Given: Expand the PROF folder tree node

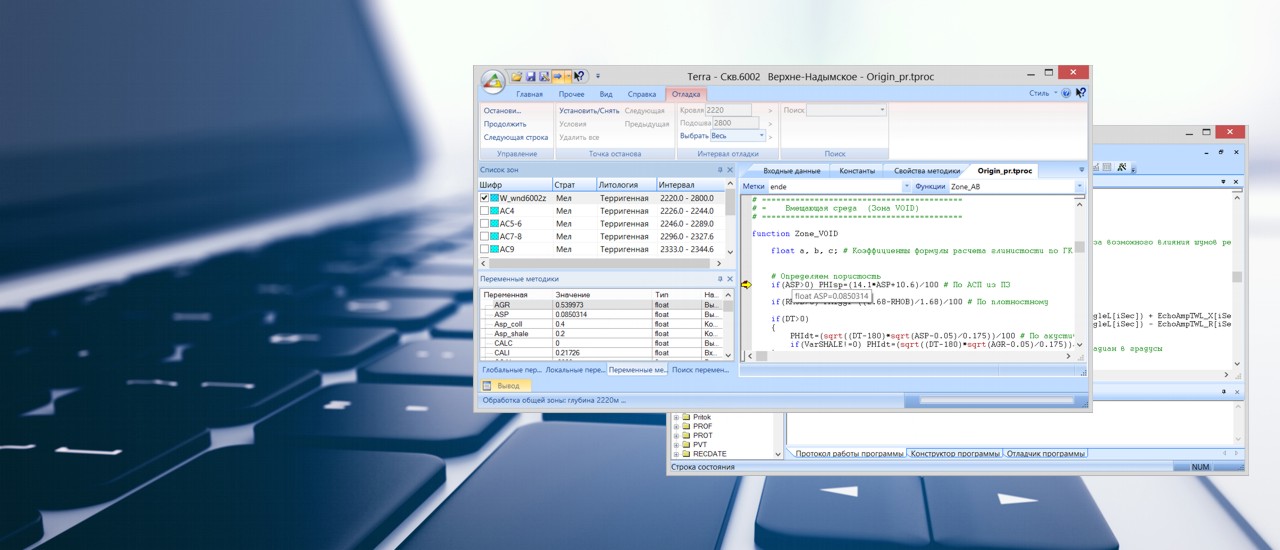Looking at the screenshot, I should click(676, 426).
